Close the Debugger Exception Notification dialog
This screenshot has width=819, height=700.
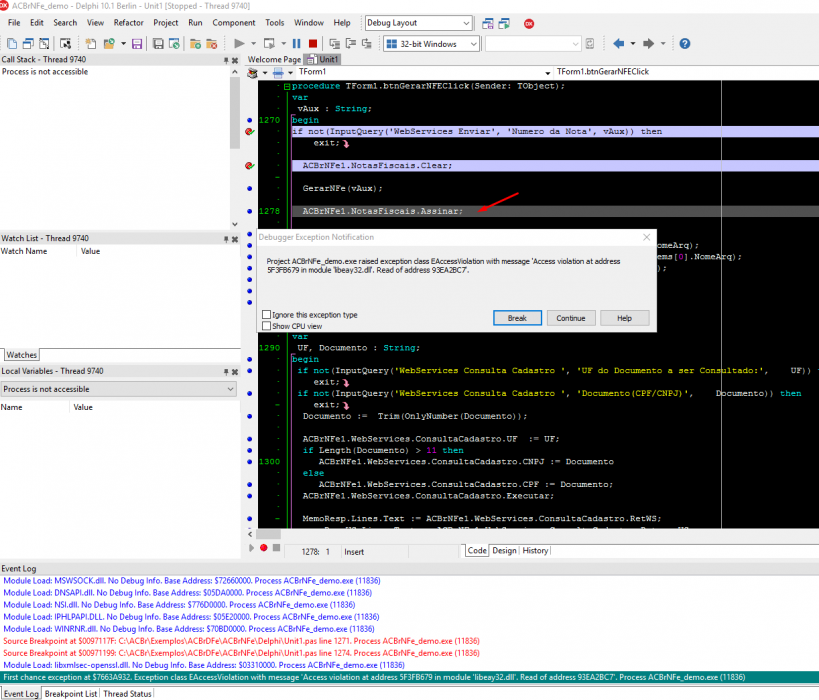(647, 237)
